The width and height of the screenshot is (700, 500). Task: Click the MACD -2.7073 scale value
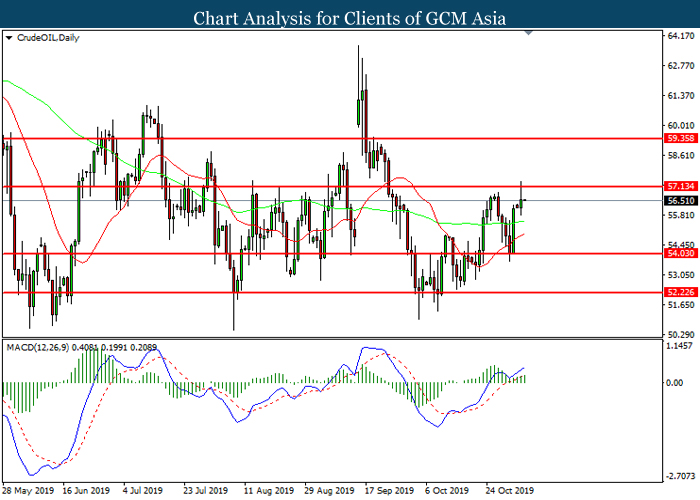681,476
